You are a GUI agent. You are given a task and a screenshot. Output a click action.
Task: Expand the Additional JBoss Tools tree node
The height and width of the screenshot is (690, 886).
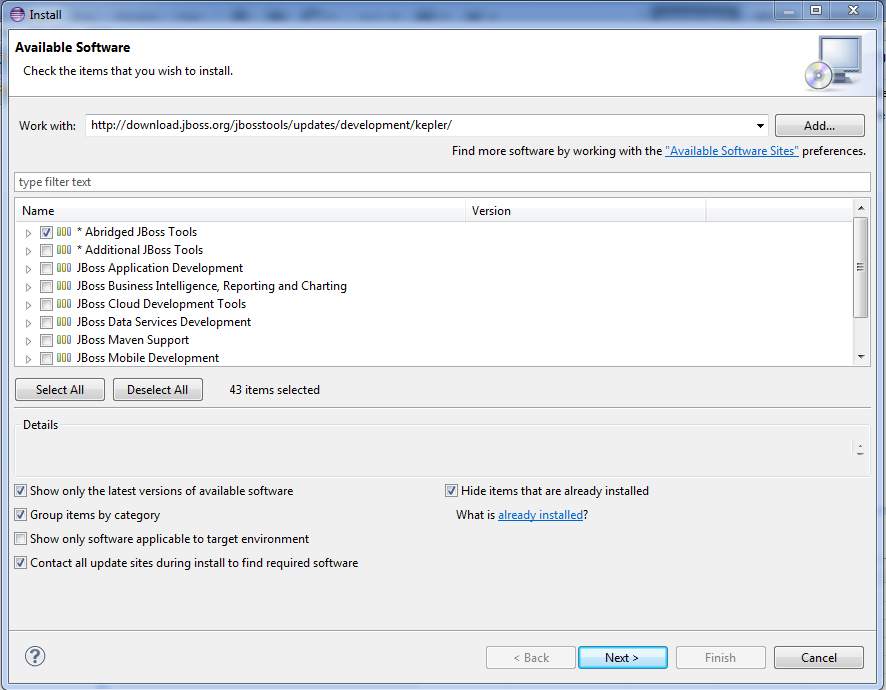tap(28, 251)
